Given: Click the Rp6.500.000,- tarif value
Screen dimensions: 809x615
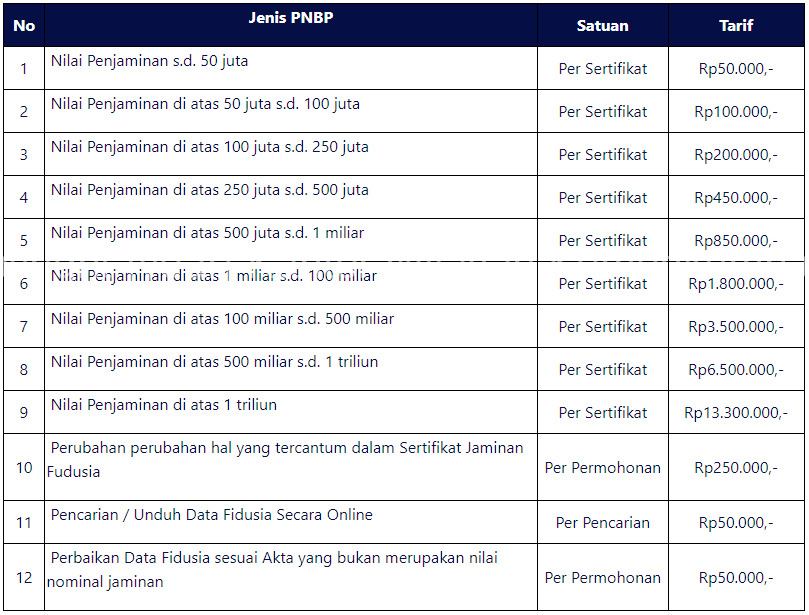Looking at the screenshot, I should (736, 370).
